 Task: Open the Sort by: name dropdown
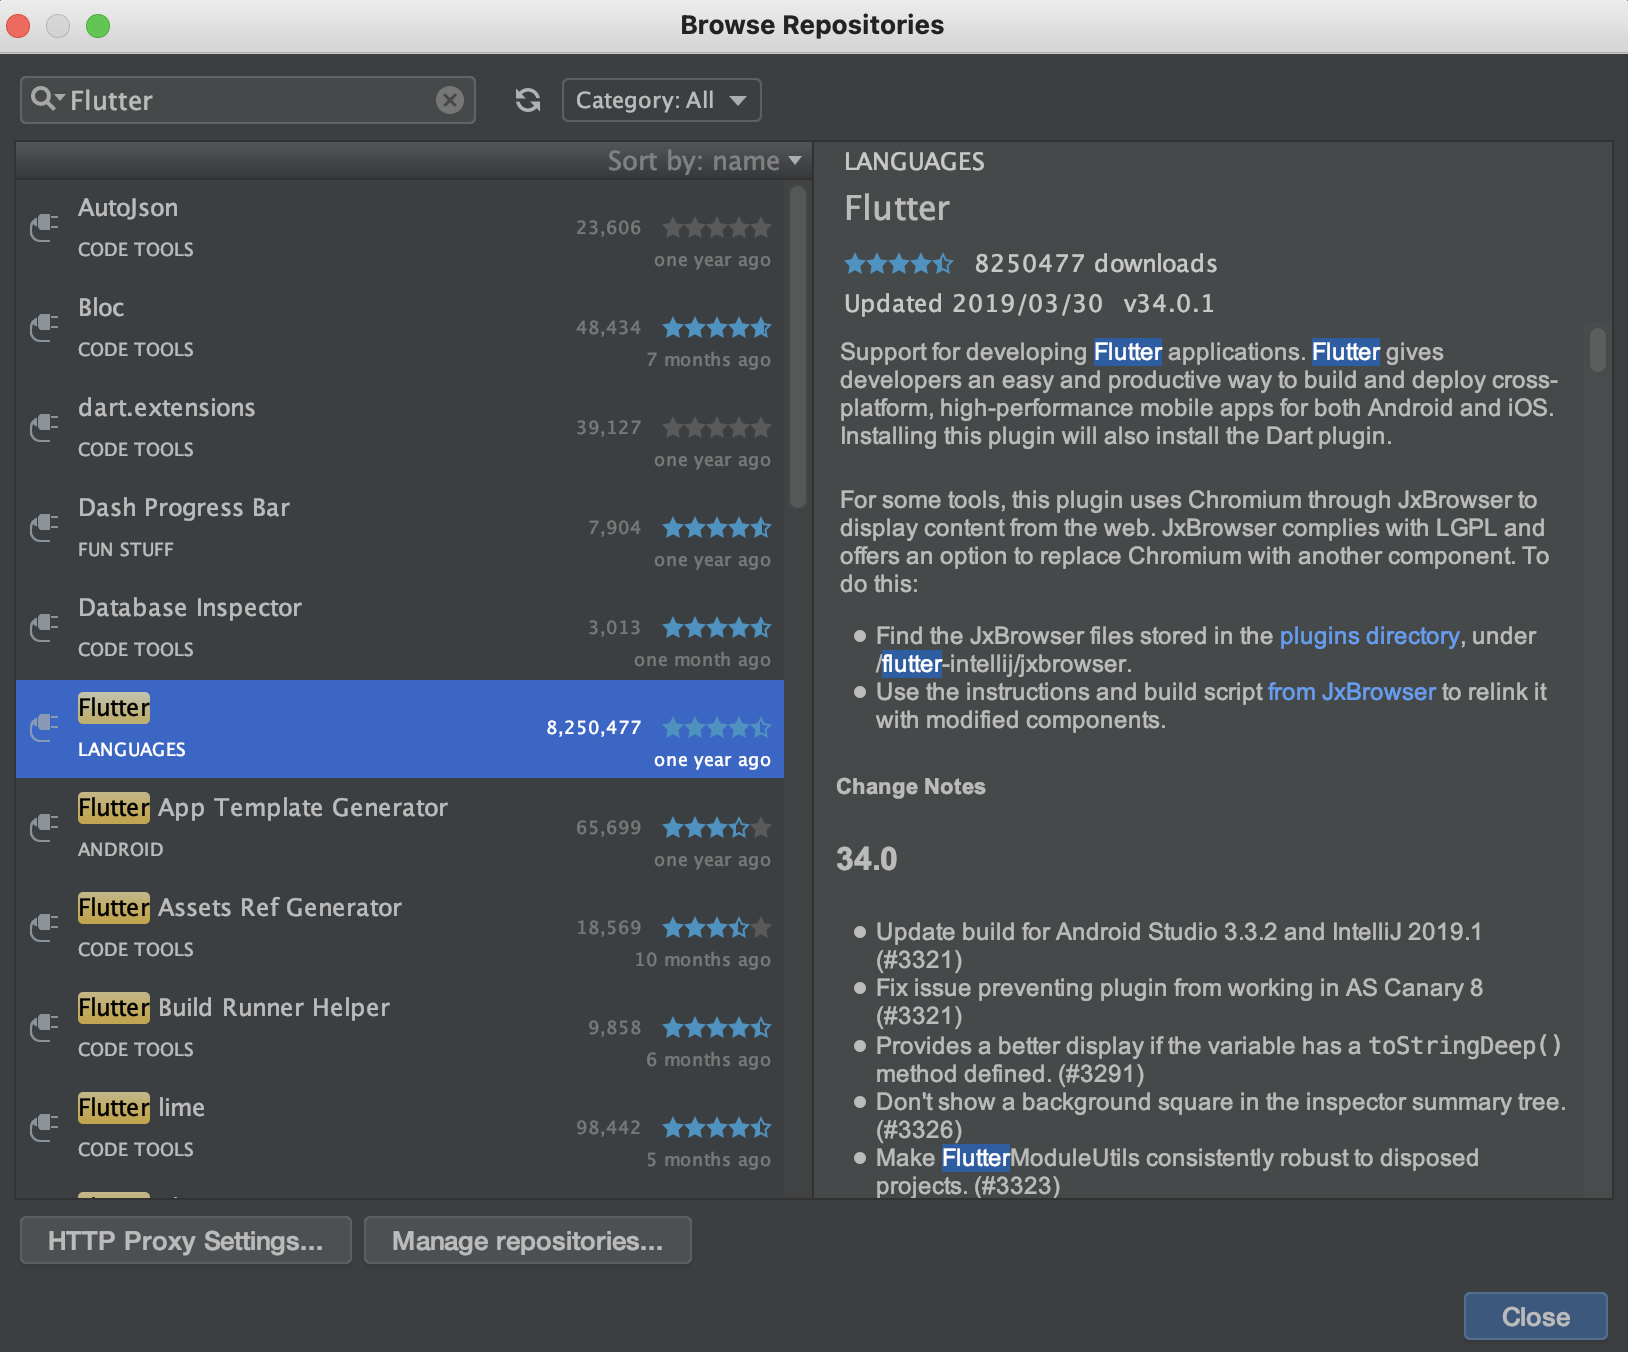[x=704, y=161]
